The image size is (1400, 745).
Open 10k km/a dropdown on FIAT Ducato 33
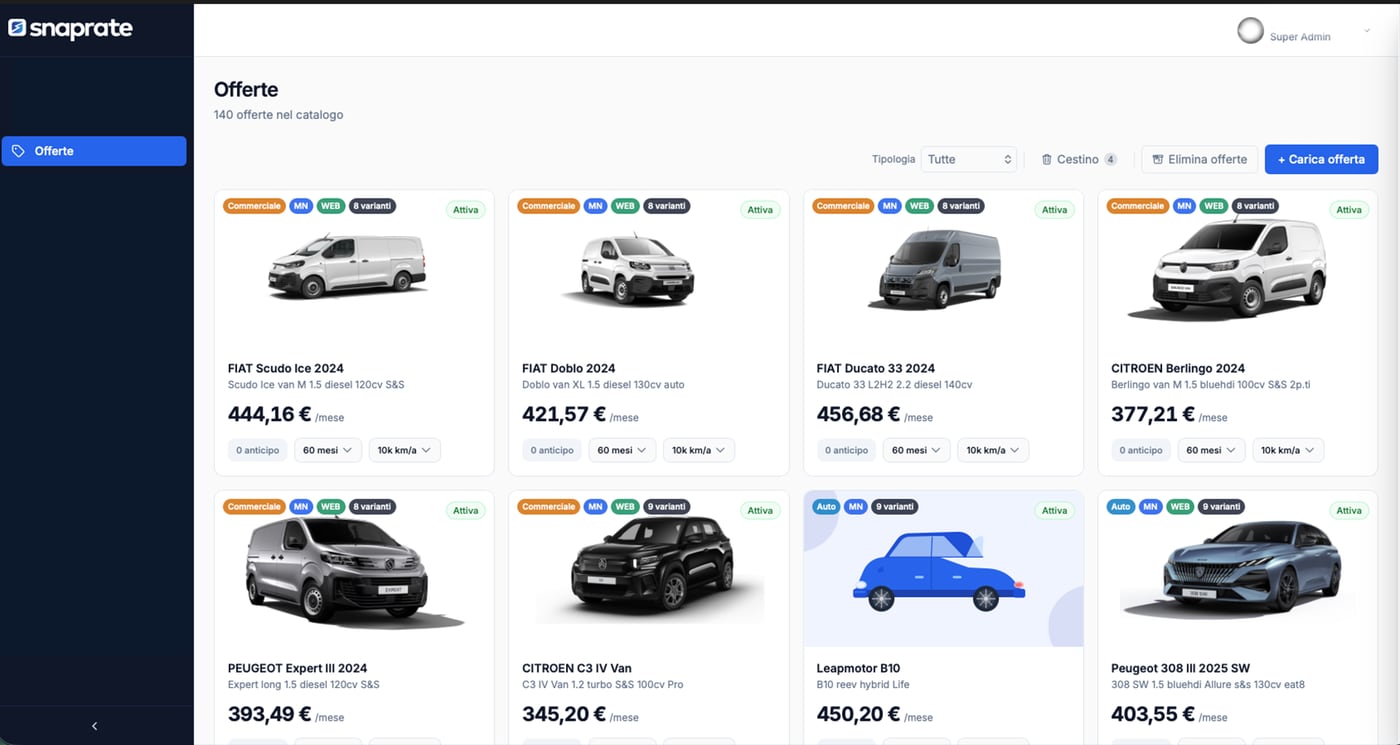click(x=993, y=450)
